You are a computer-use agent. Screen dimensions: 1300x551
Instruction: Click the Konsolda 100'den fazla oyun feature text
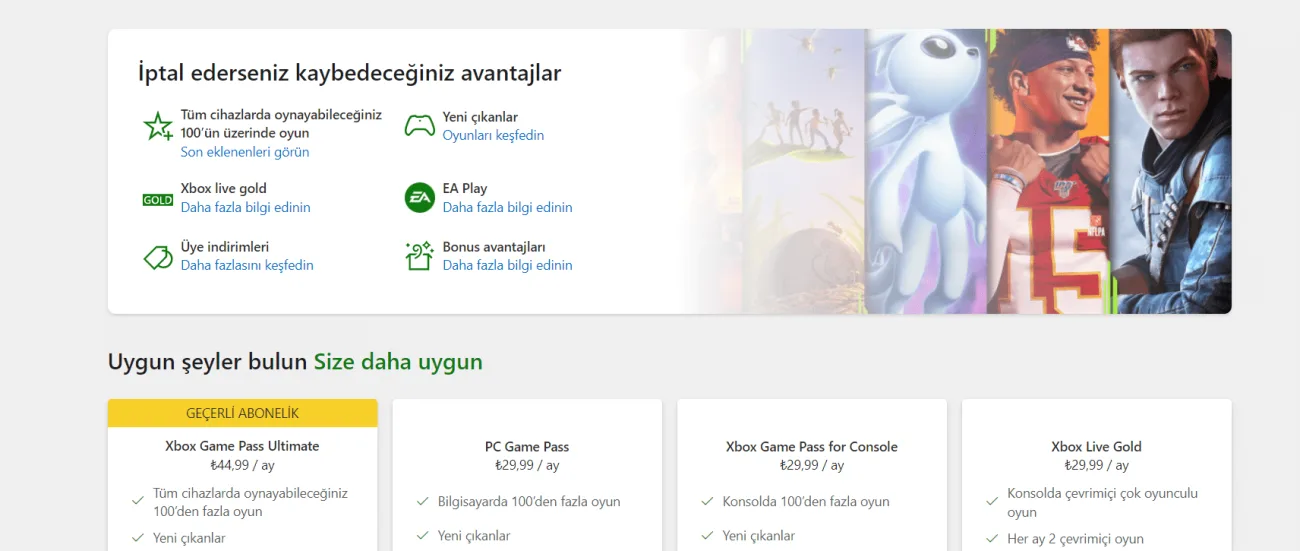click(x=806, y=502)
